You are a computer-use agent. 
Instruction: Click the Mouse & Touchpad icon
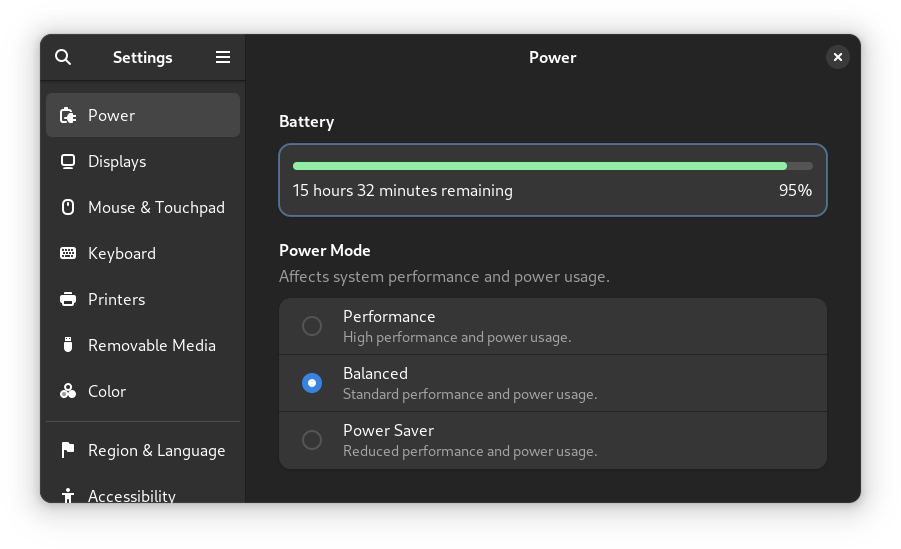tap(68, 208)
